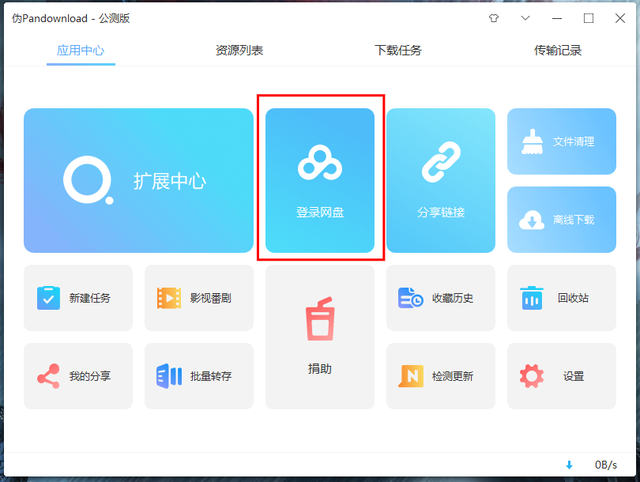This screenshot has width=640, height=482.
Task: Open 设置 gear icon
Action: pos(531,376)
